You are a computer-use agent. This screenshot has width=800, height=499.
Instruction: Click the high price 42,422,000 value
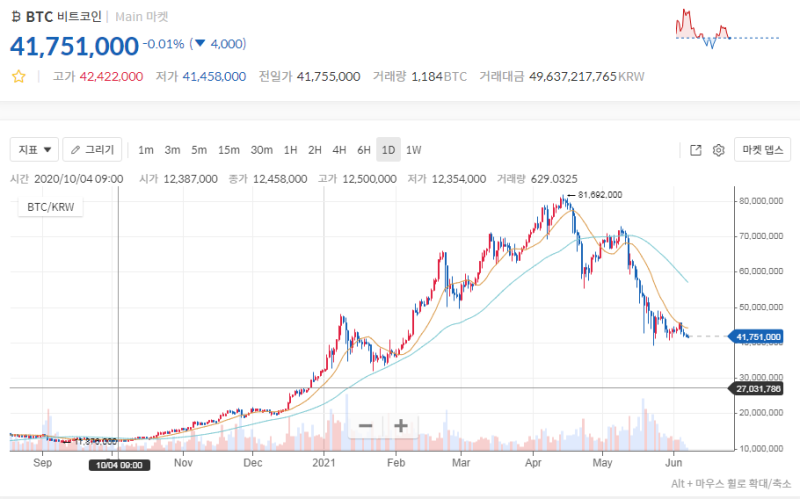[111, 77]
